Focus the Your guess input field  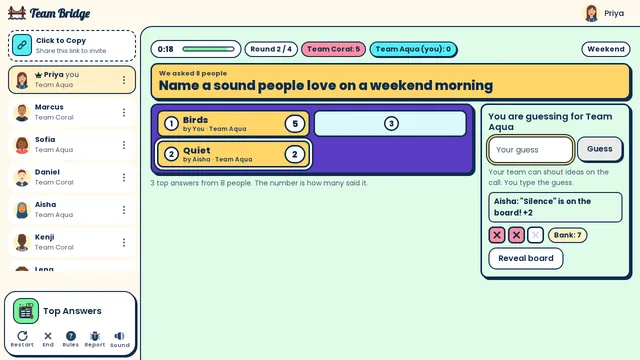(531, 149)
